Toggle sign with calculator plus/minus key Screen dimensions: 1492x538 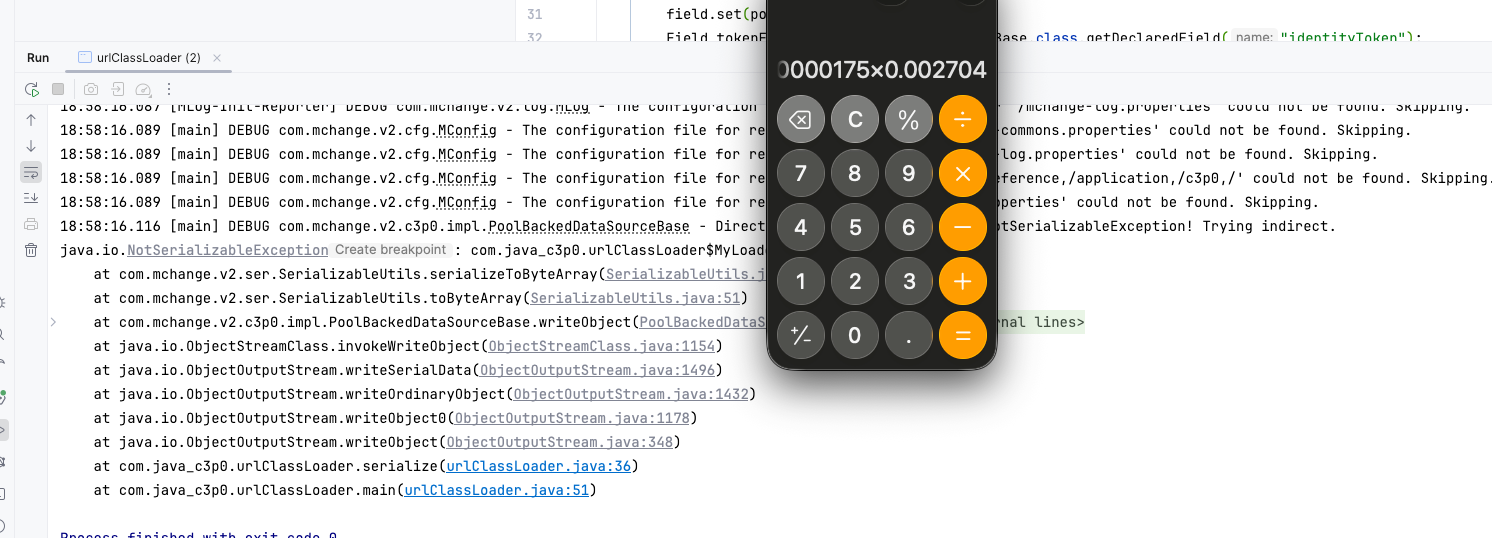(801, 335)
